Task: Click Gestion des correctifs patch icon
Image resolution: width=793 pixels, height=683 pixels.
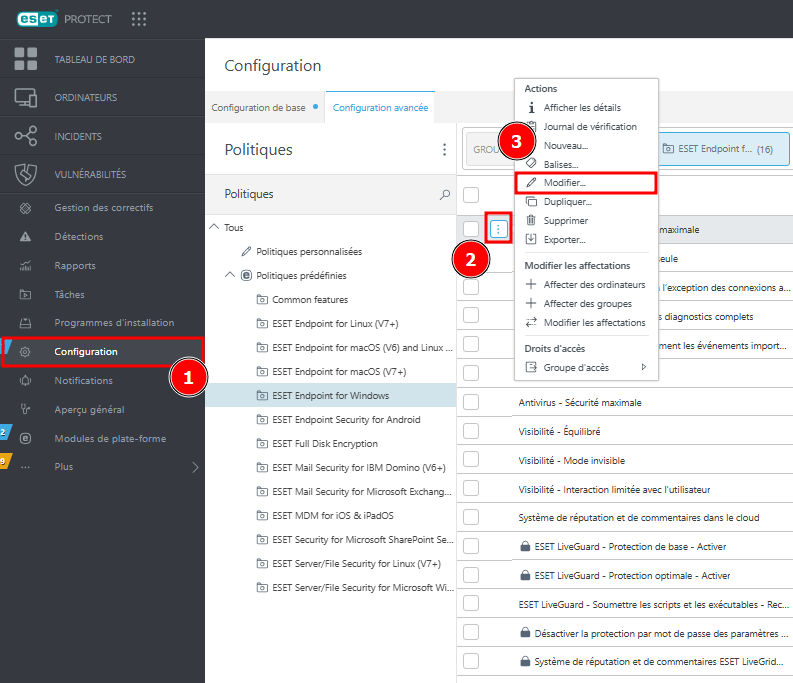Action: click(25, 208)
